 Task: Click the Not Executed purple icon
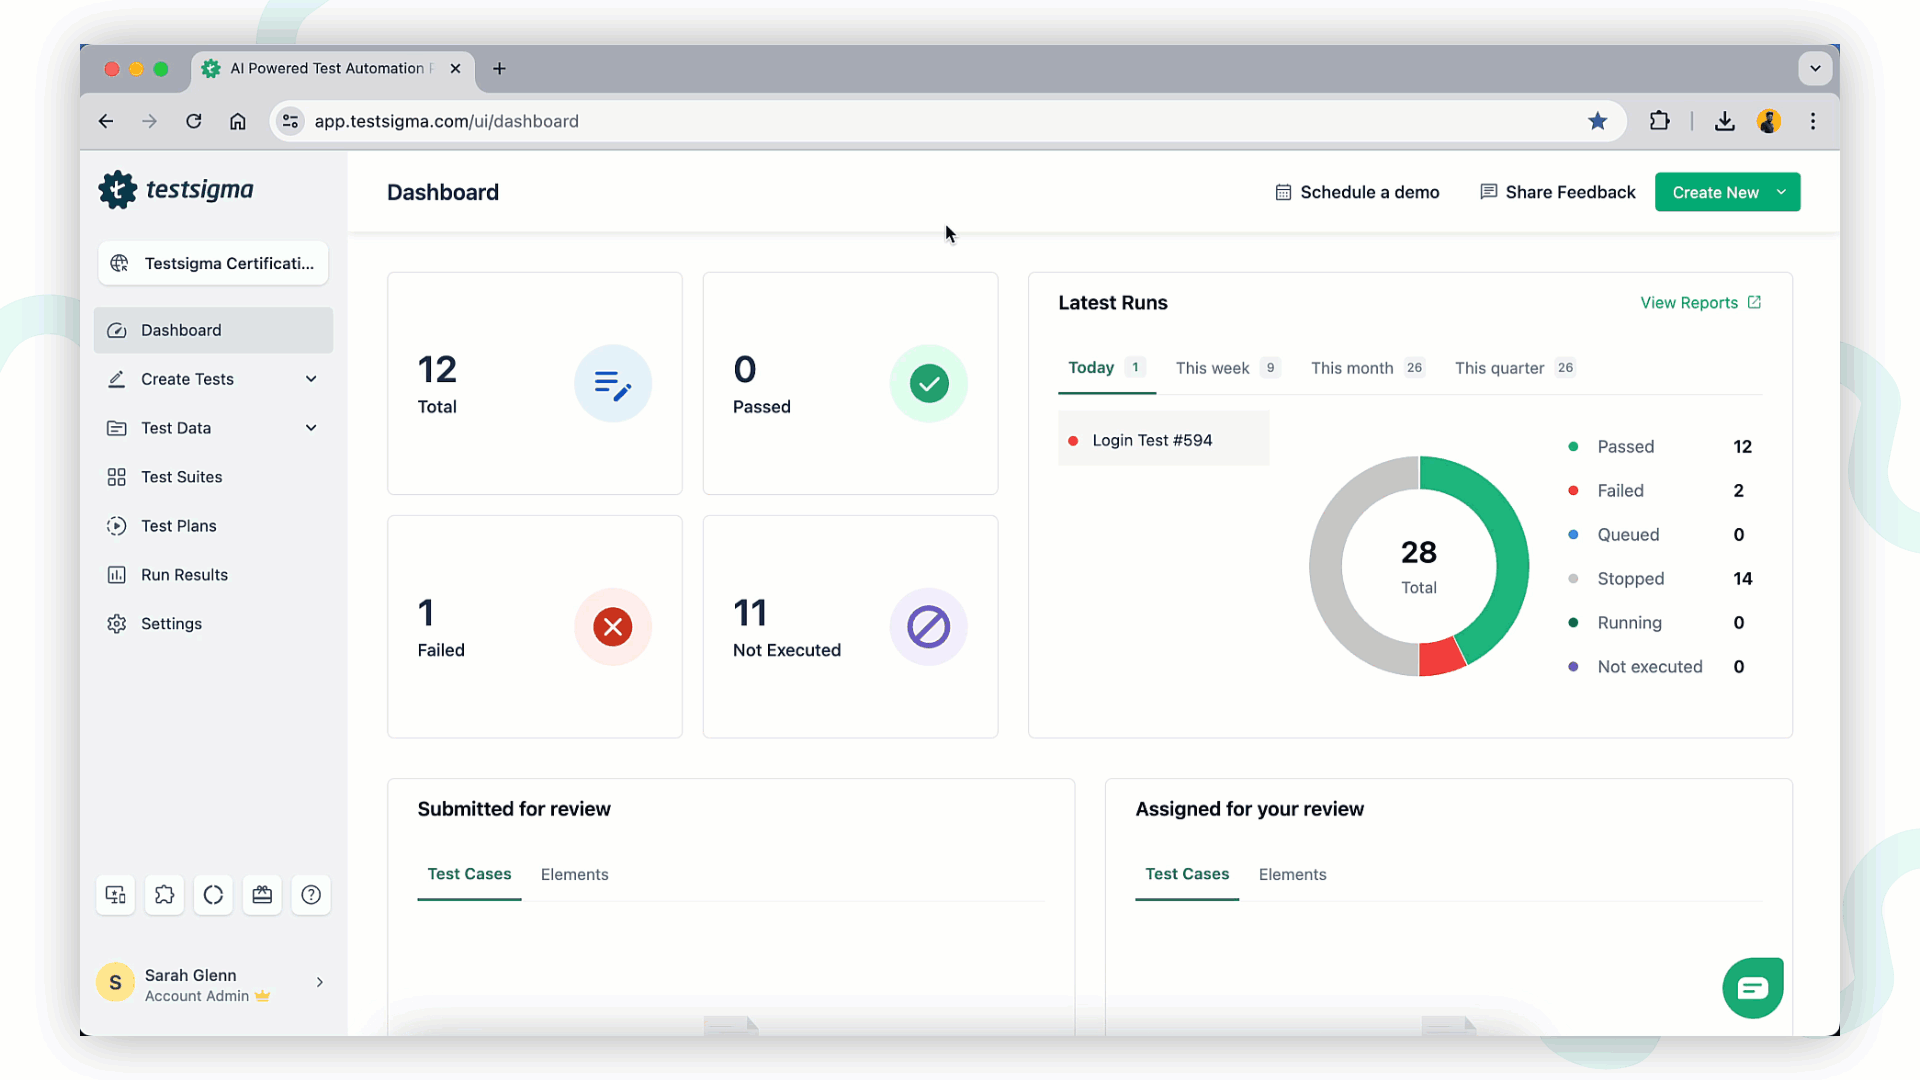point(929,627)
